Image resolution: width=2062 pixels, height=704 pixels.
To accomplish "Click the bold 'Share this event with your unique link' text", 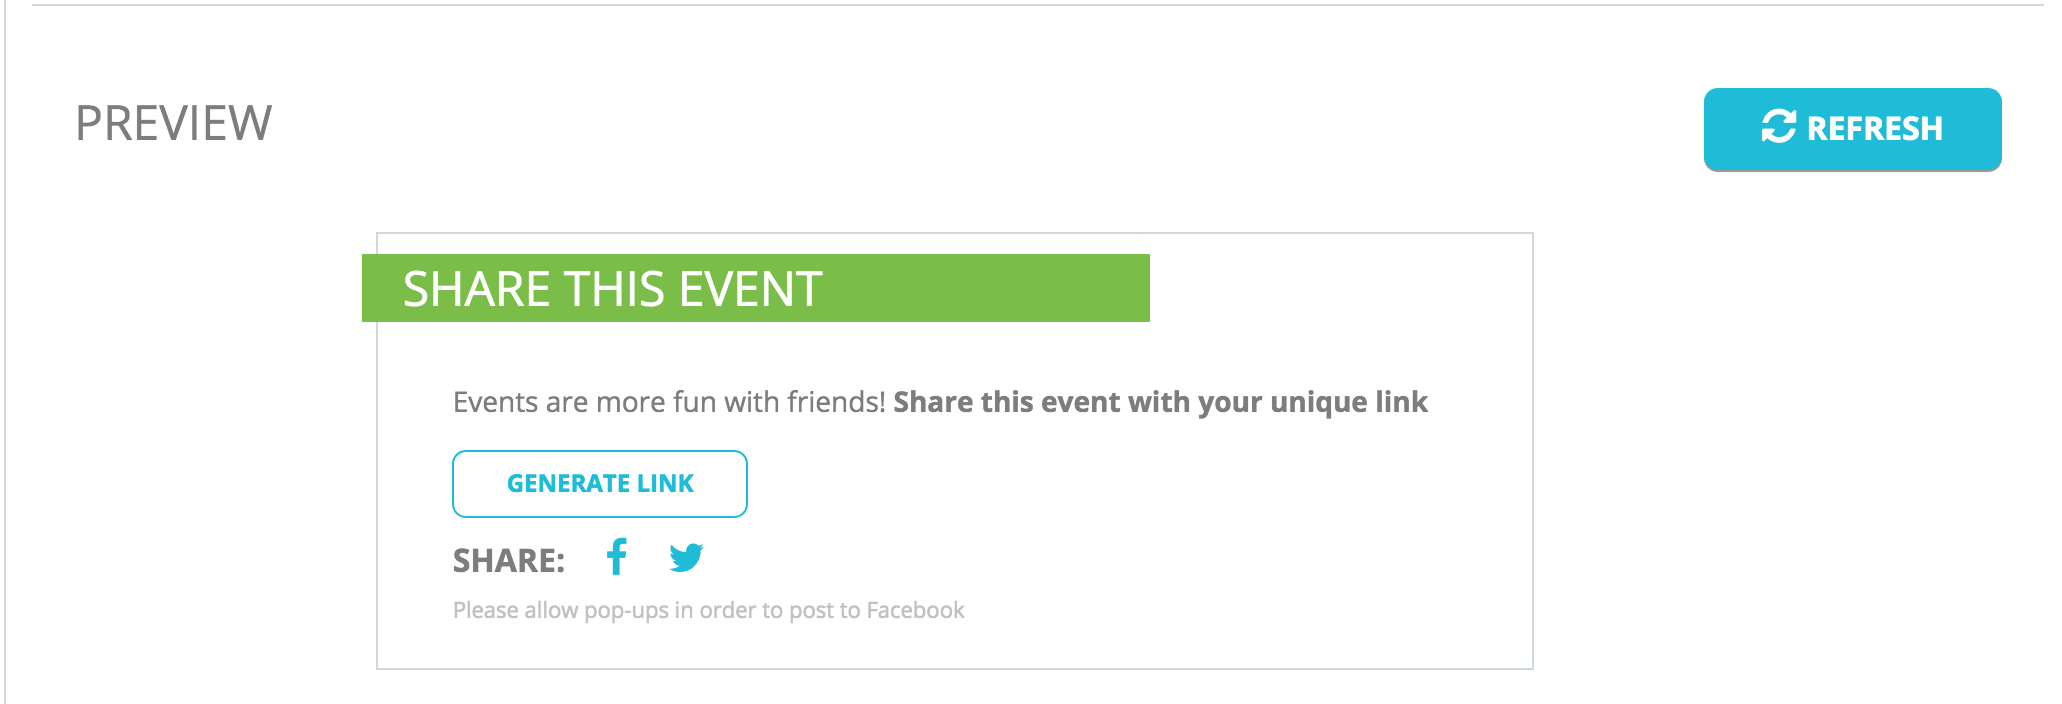I will (1160, 402).
